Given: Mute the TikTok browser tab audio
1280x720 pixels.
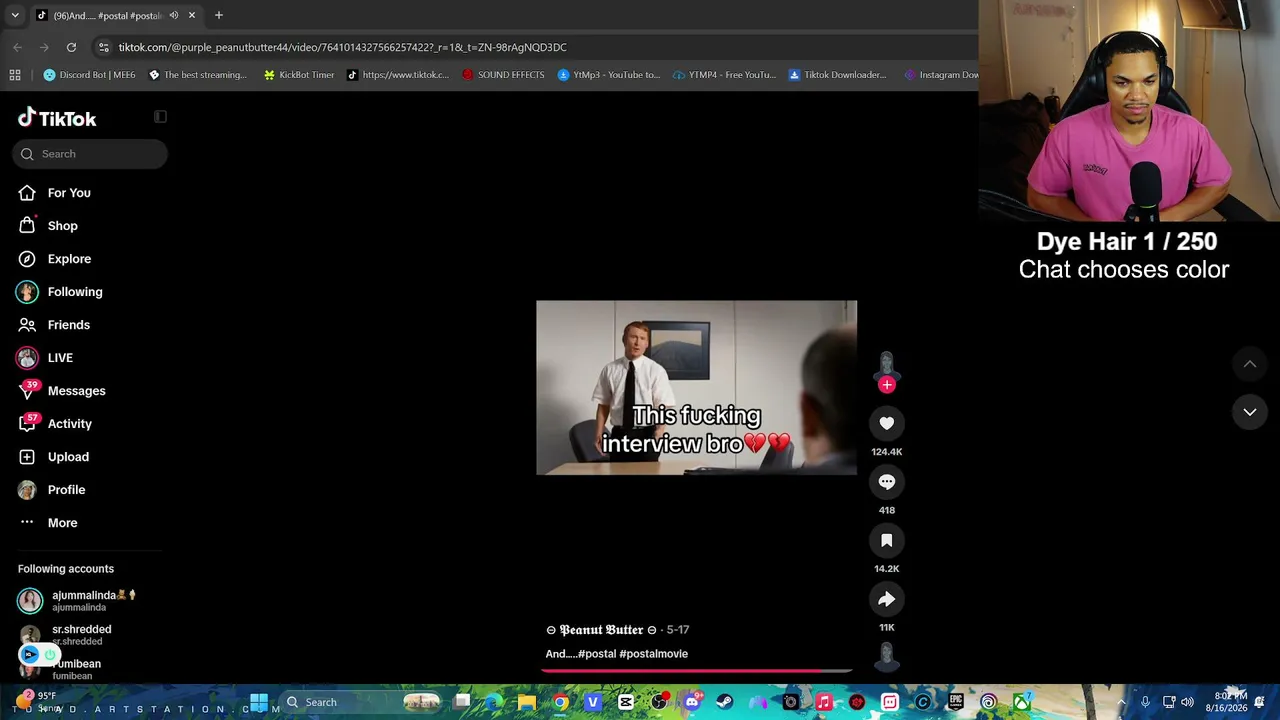Looking at the screenshot, I should pyautogui.click(x=174, y=15).
